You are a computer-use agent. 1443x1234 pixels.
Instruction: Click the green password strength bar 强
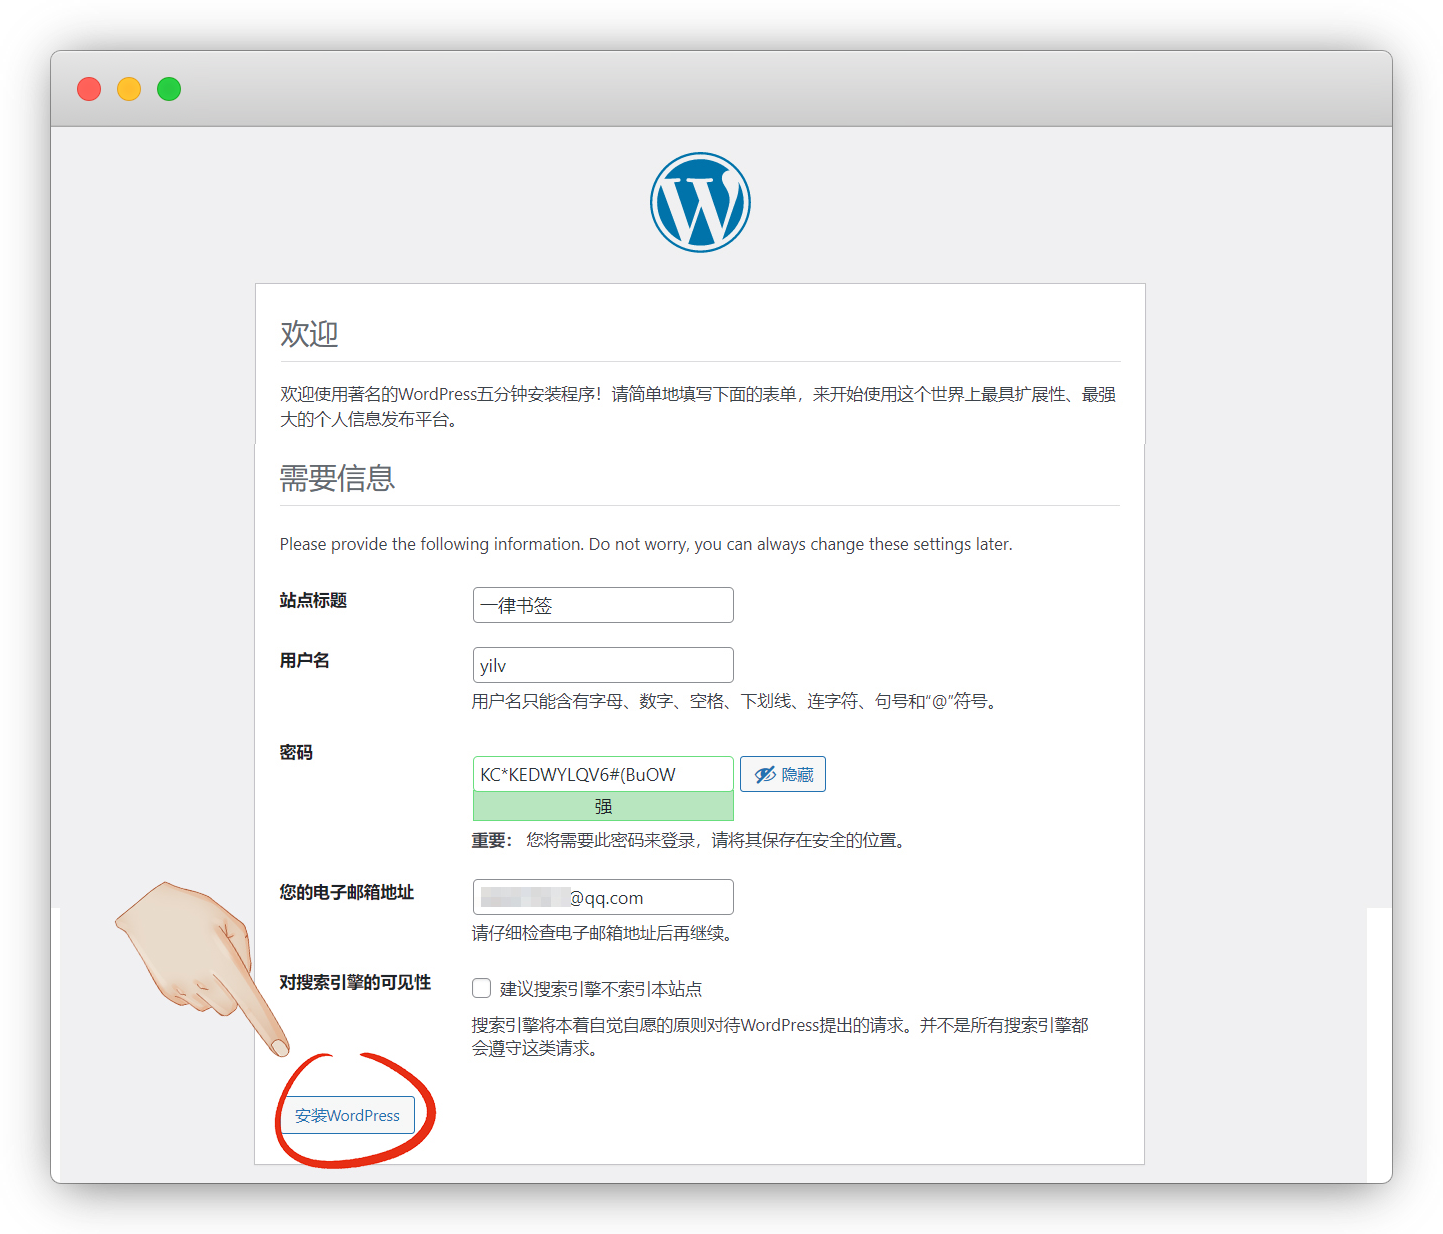click(603, 806)
